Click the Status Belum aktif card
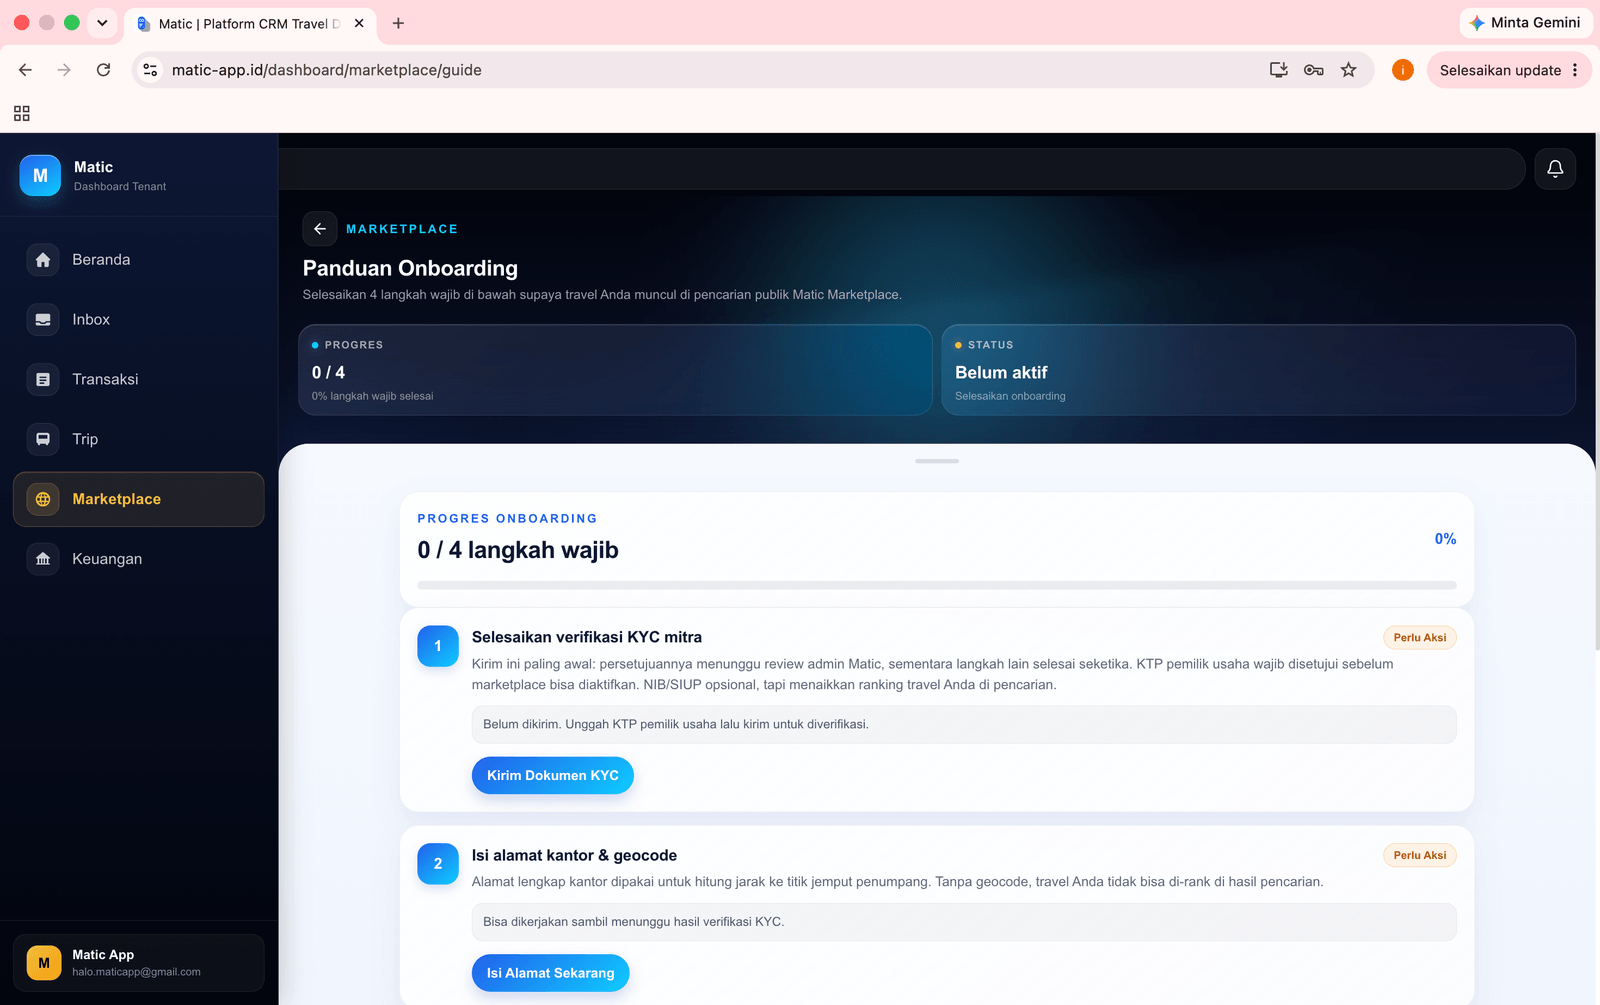Screen dimensions: 1600x1005 pos(1259,370)
